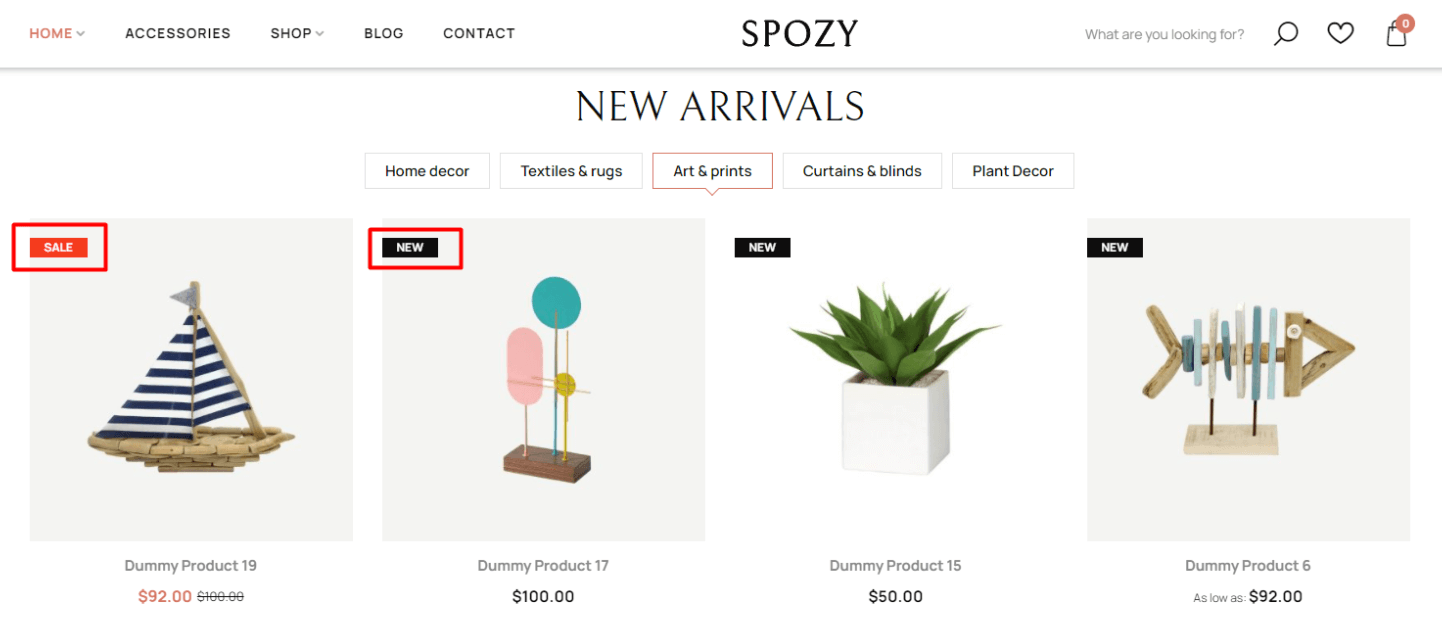Show the Curtains & blinds tab

click(x=862, y=171)
